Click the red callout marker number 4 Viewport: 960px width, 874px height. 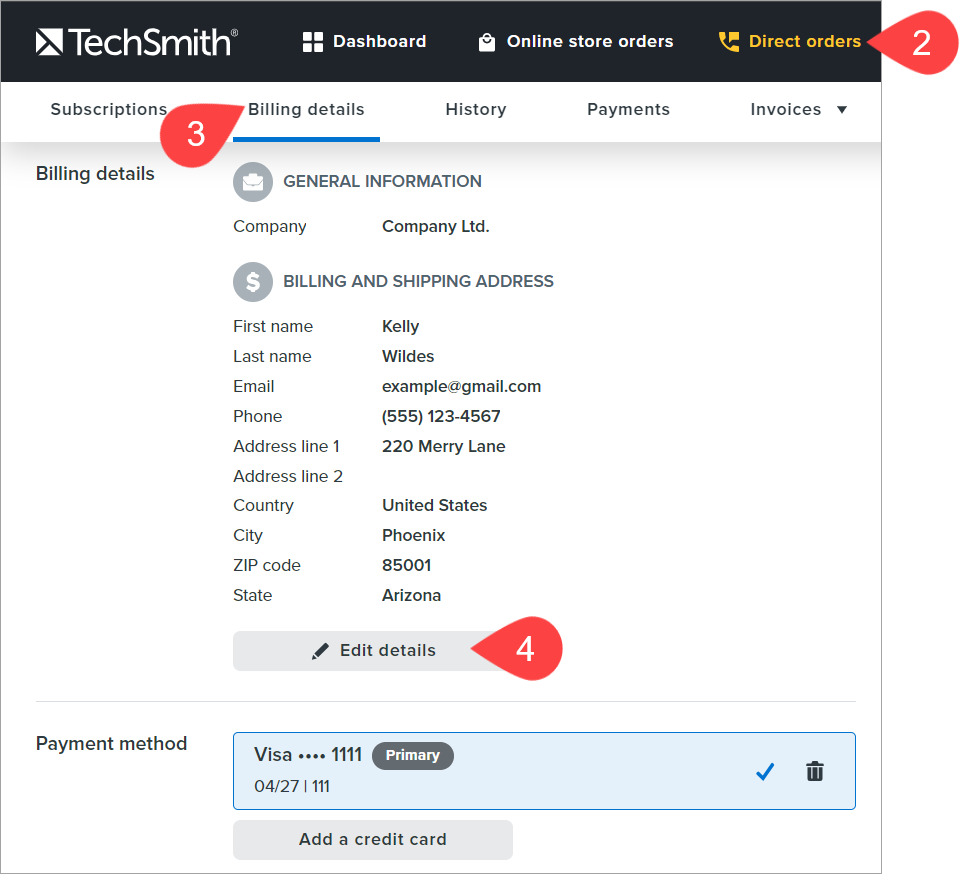coord(522,650)
